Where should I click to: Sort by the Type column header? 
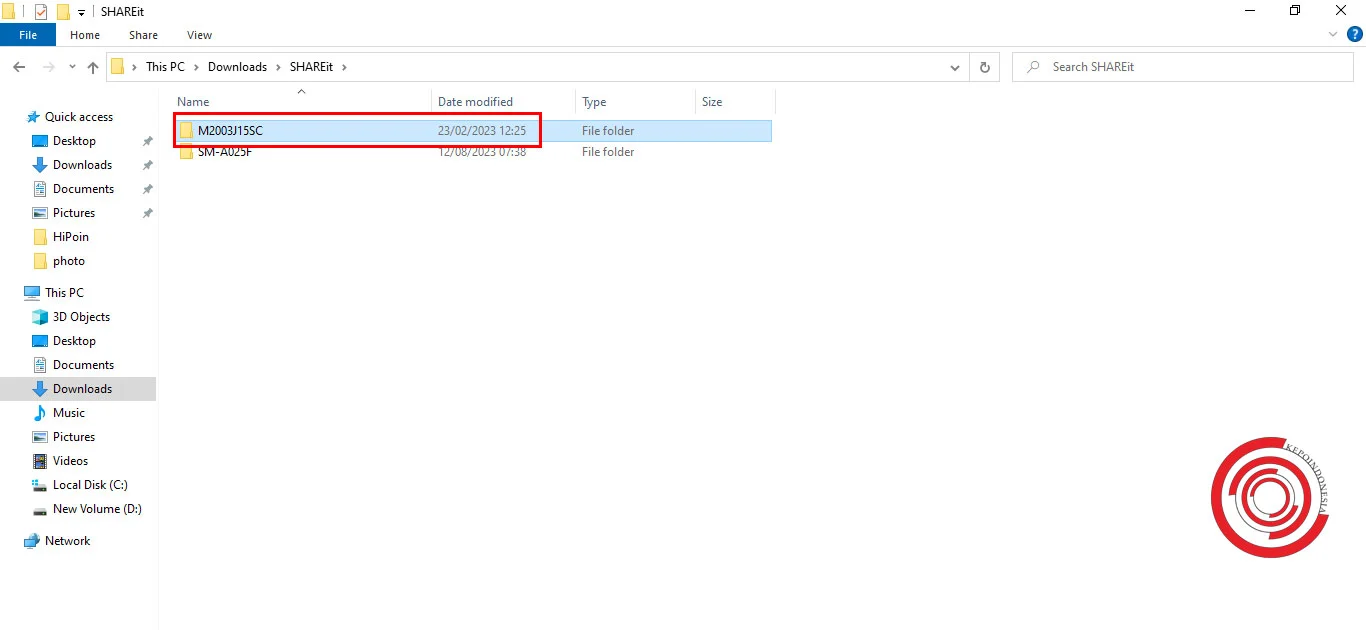coord(636,102)
